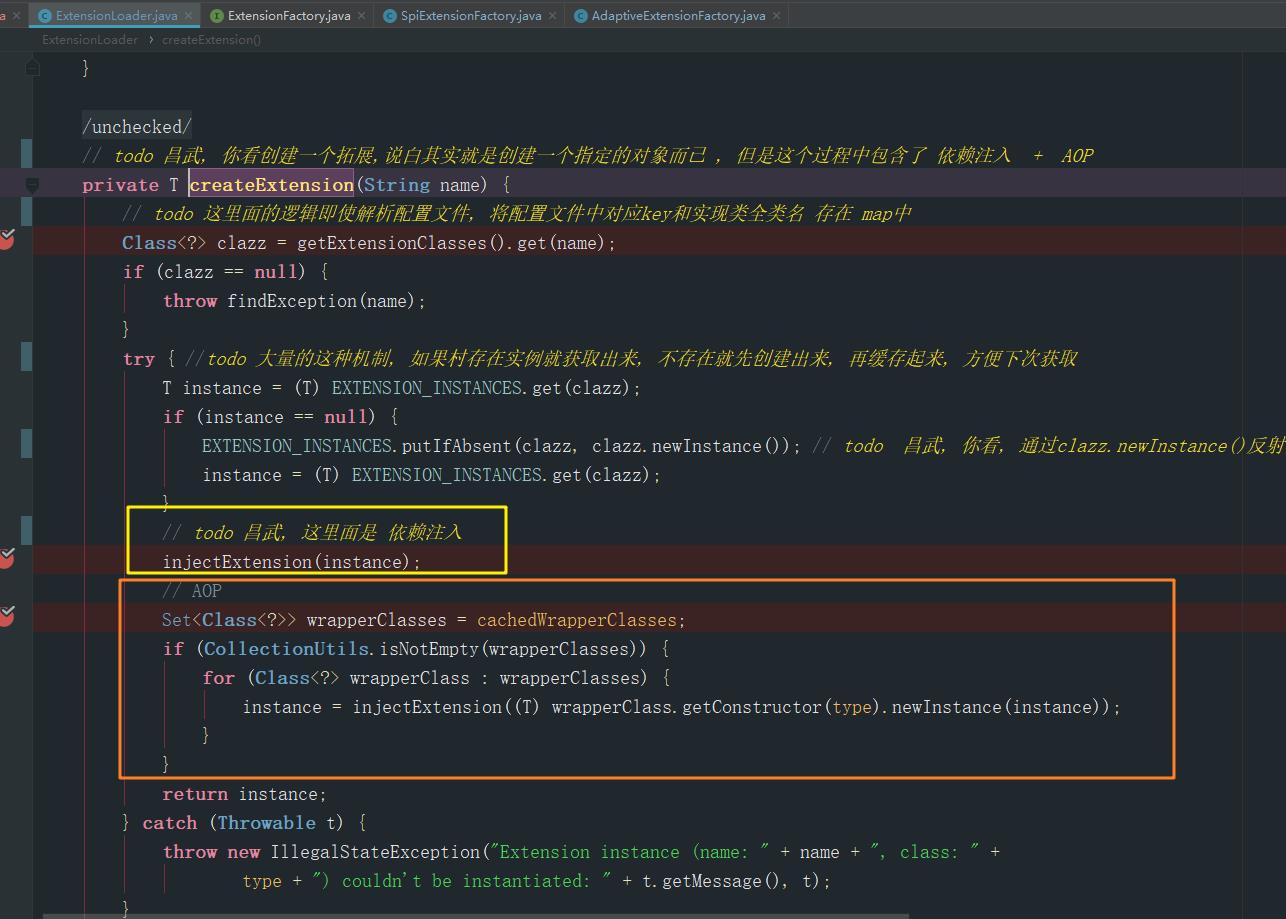Click the 'return instance;' statement
The image size is (1286, 919).
point(245,794)
